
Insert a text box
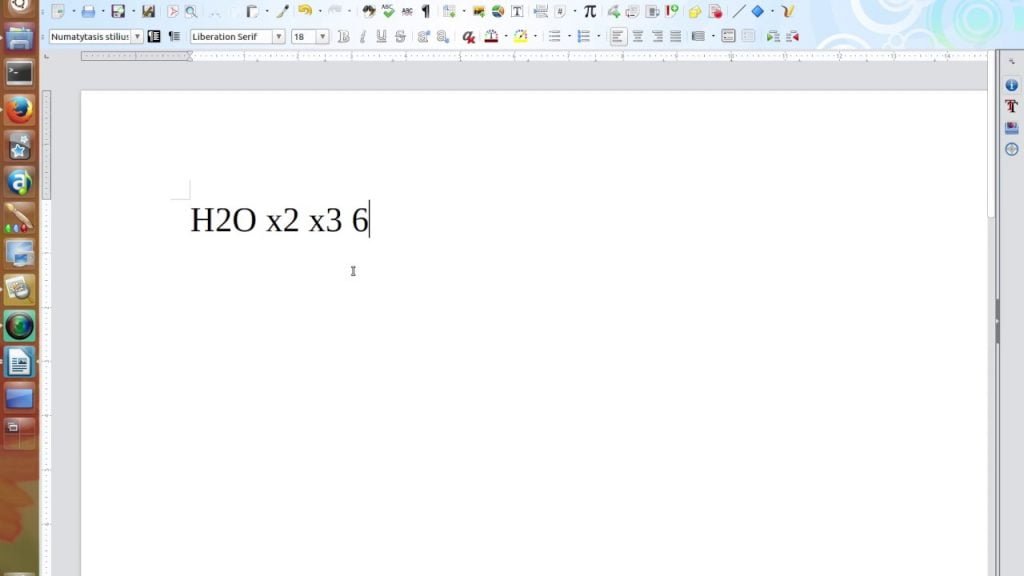point(517,11)
